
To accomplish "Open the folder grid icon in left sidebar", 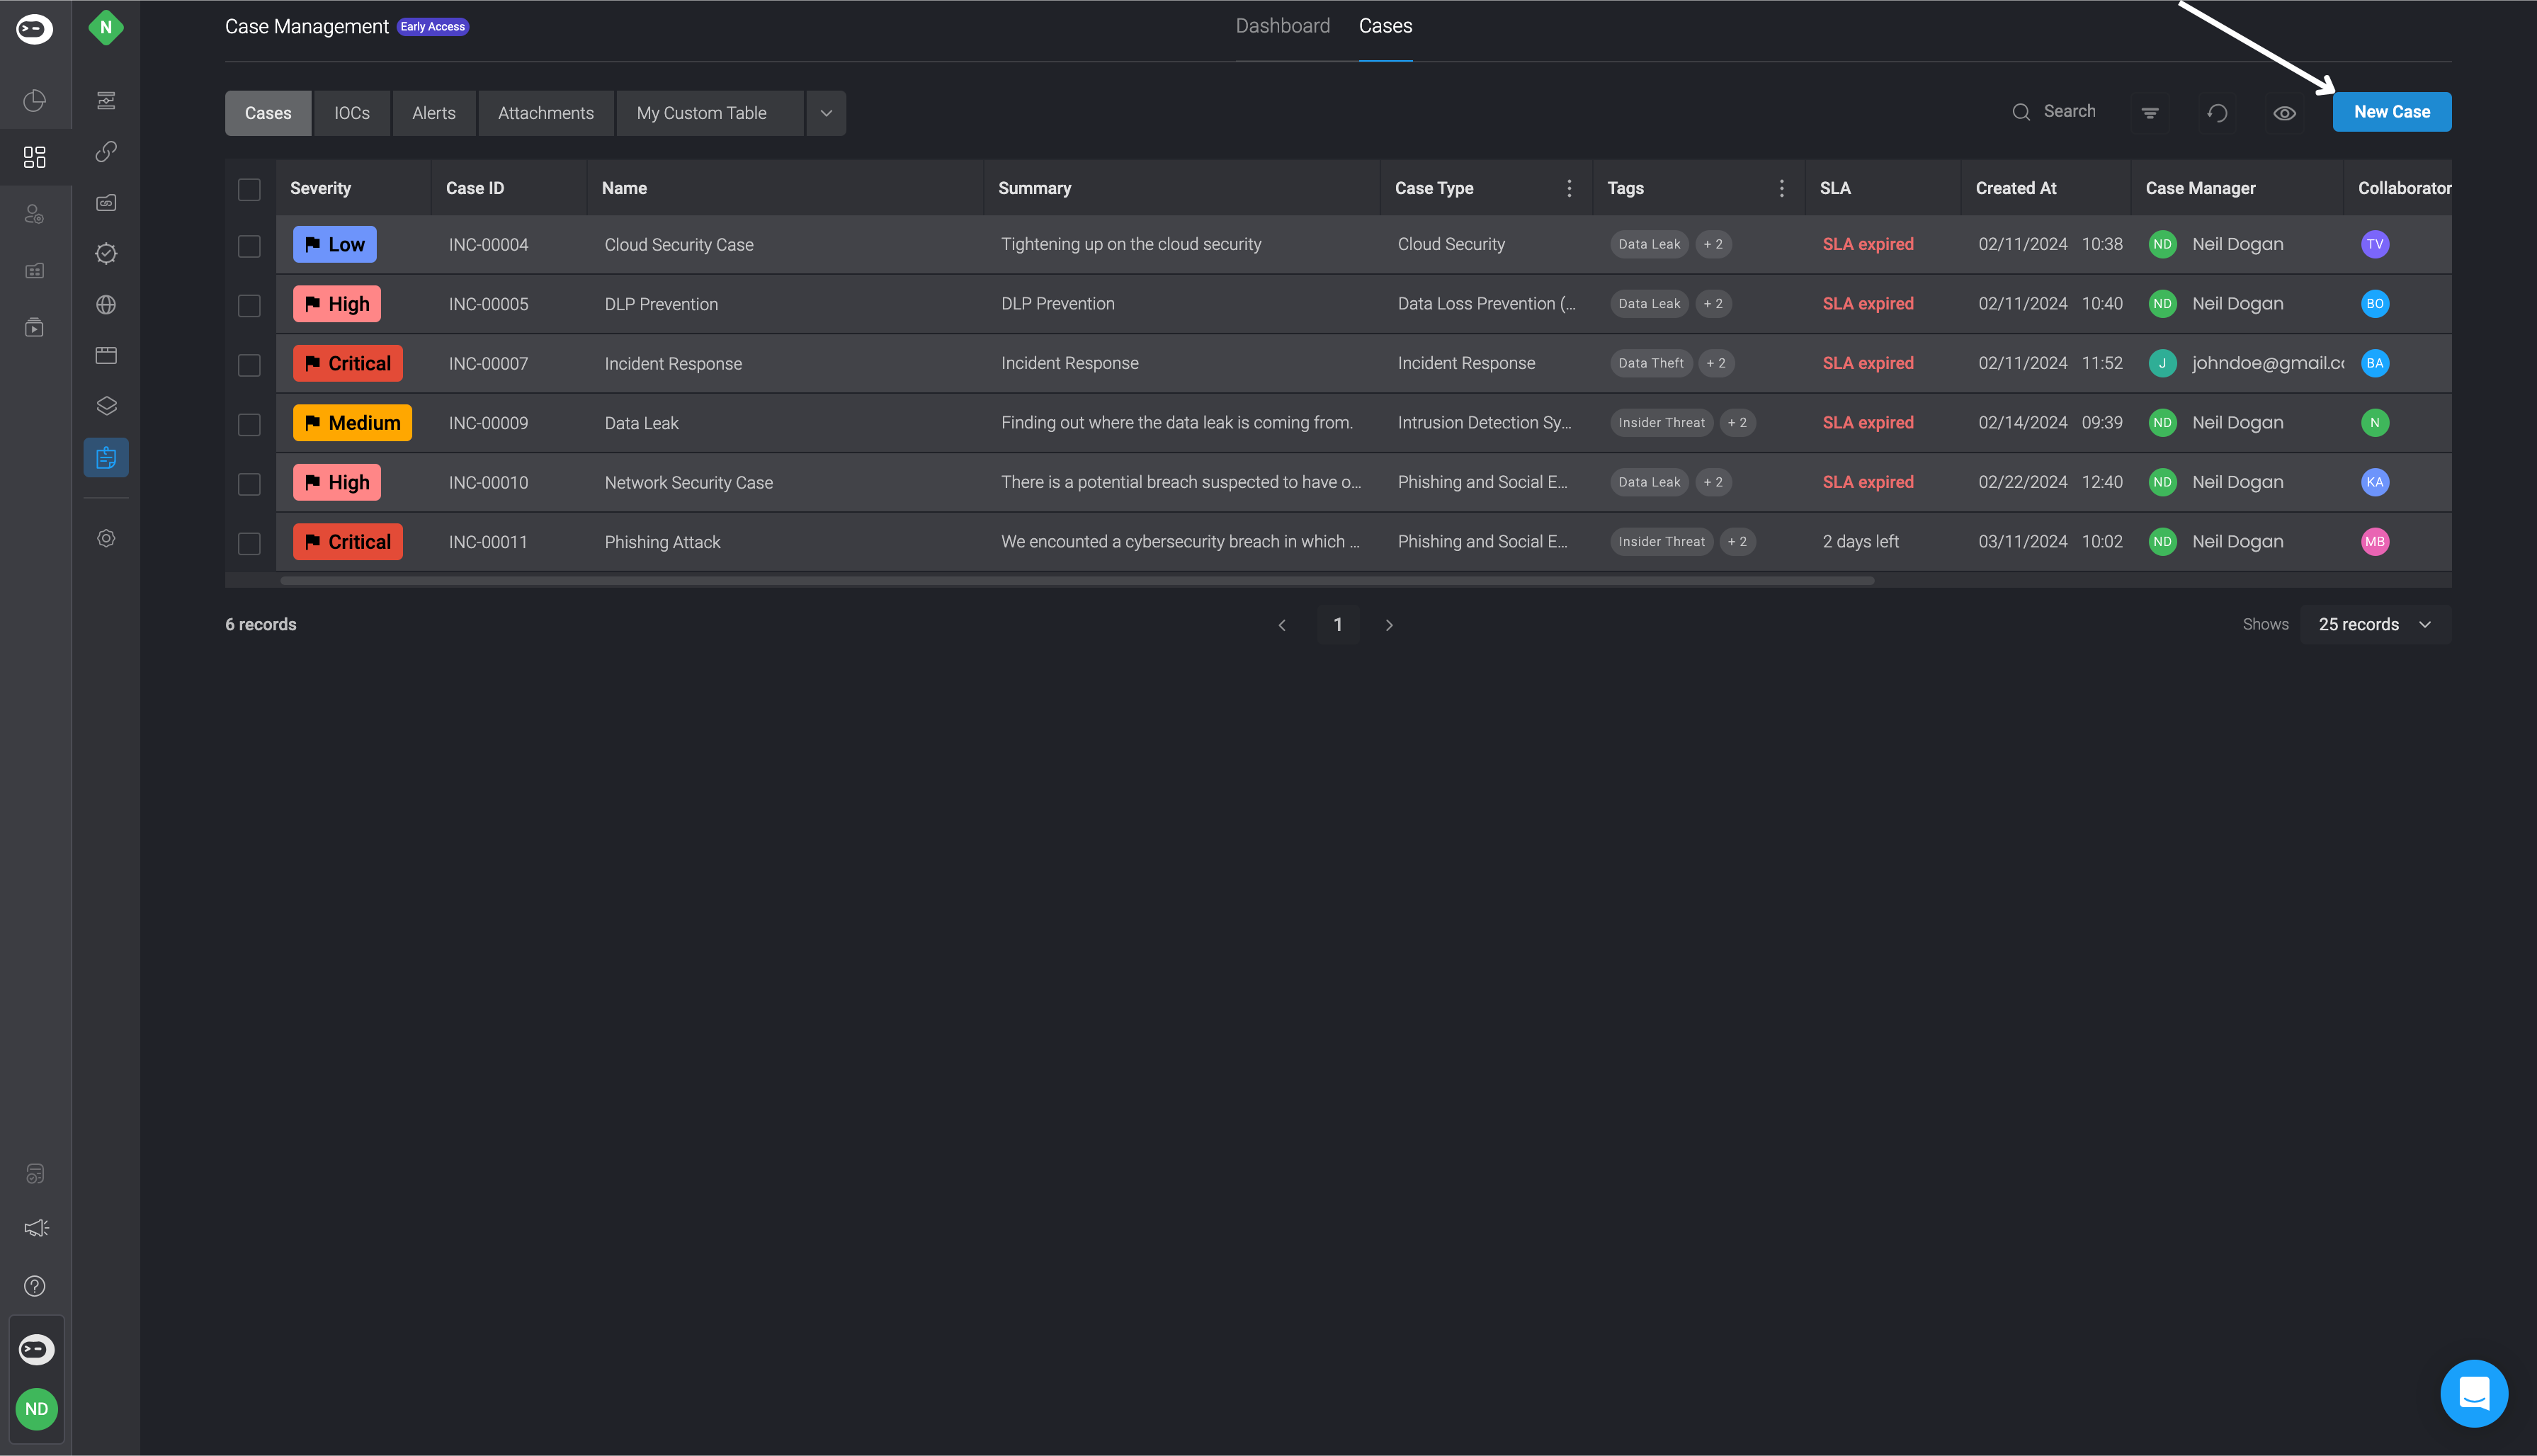I will (35, 271).
